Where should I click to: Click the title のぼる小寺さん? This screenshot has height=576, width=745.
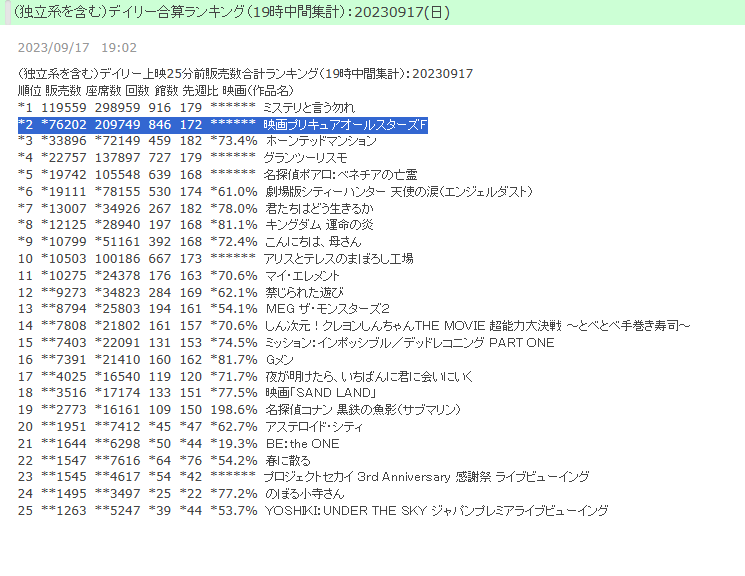pyautogui.click(x=305, y=493)
